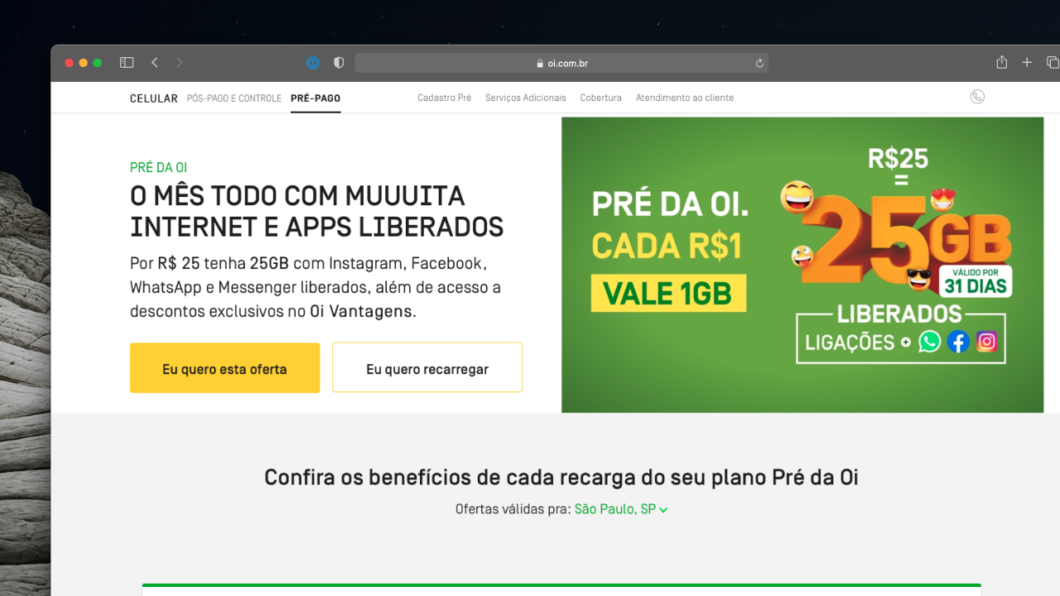1060x596 pixels.
Task: Click the Eu quero esta oferta button
Action: click(224, 368)
